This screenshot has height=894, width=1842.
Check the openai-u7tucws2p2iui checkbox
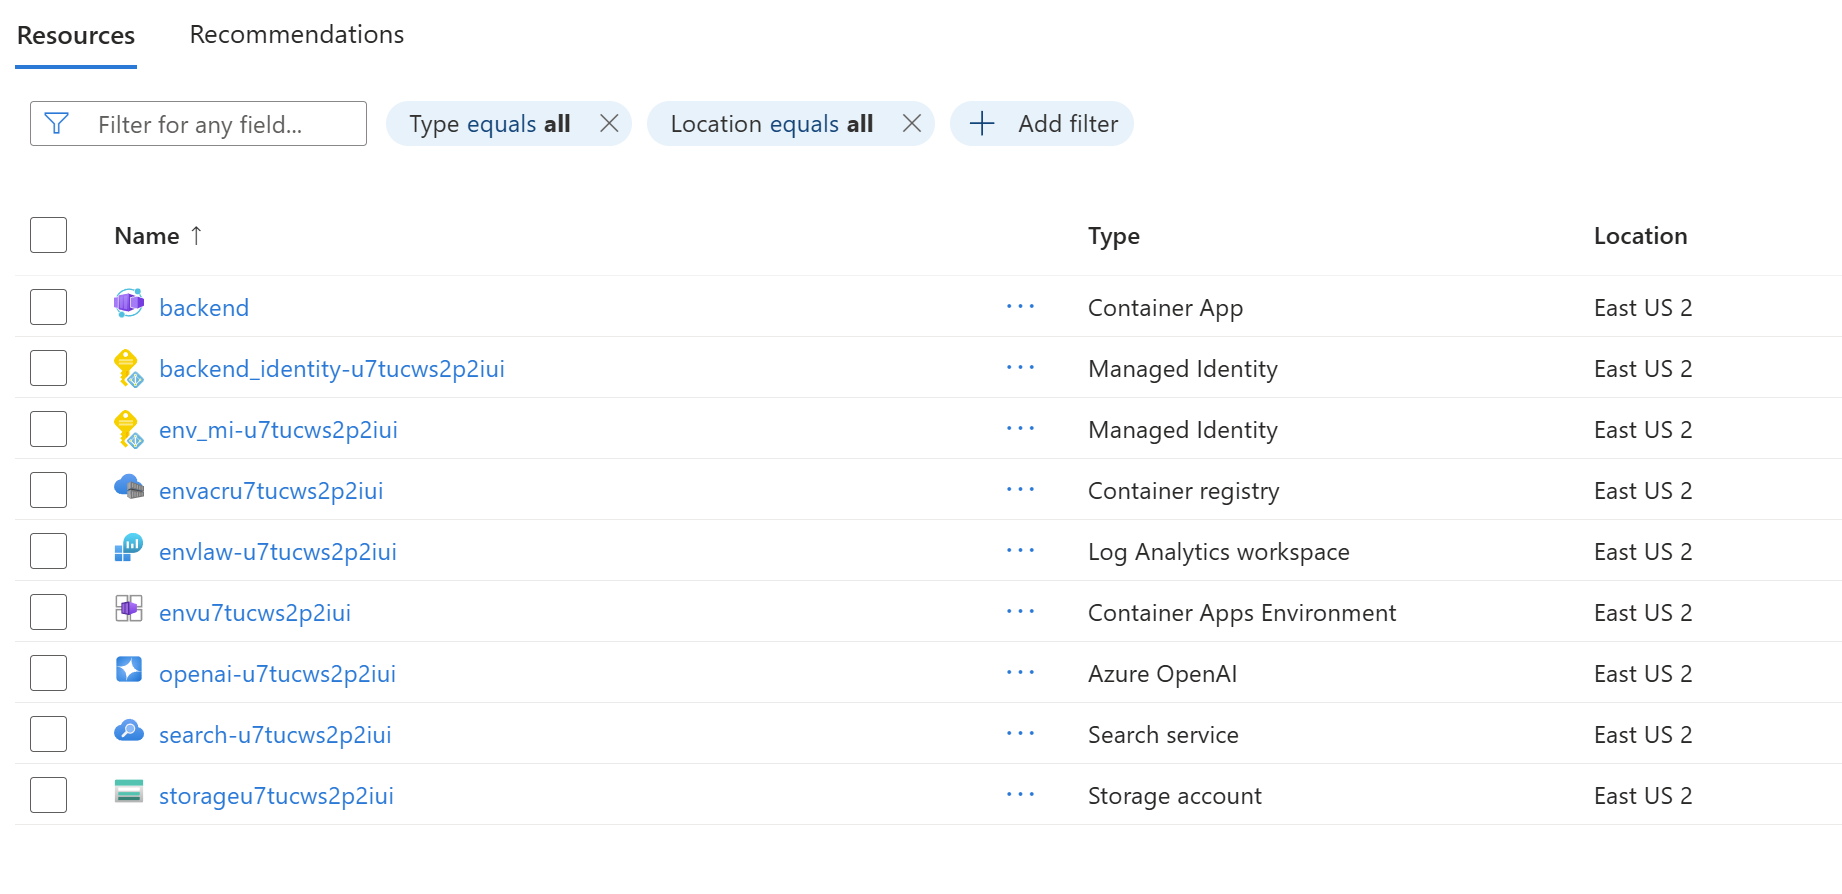[48, 673]
